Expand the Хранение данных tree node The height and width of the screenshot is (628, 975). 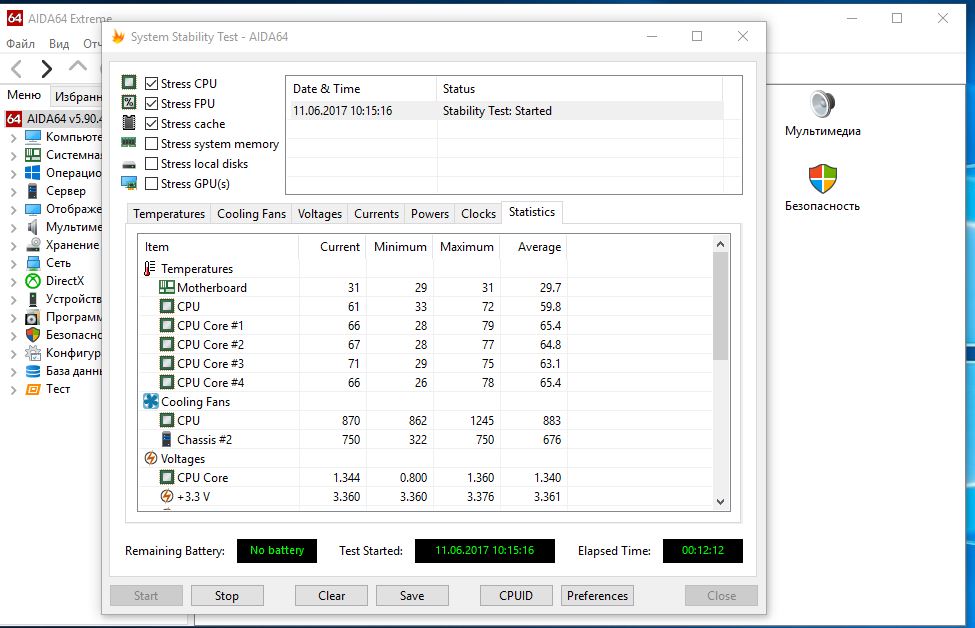[x=14, y=246]
